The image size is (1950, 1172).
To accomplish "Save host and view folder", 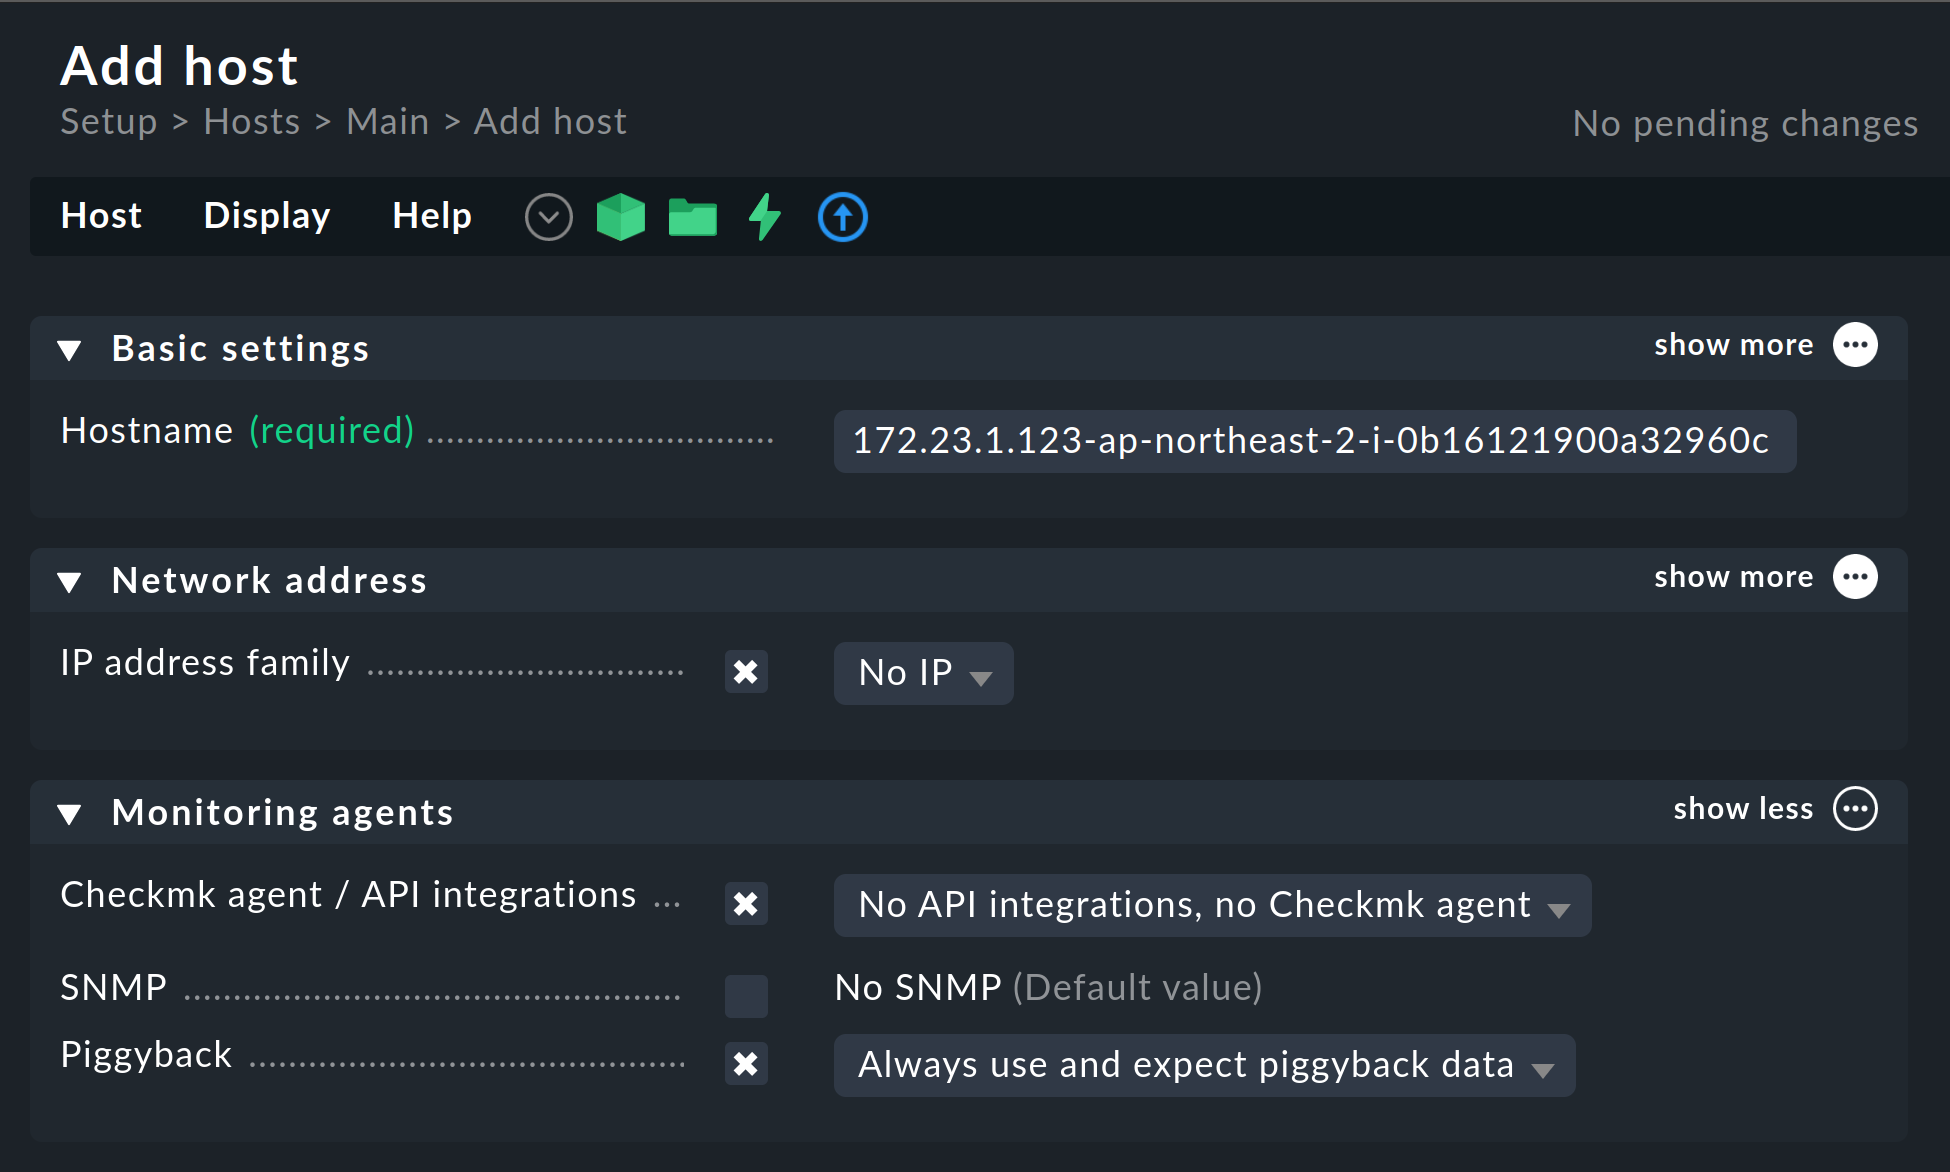I will (692, 216).
